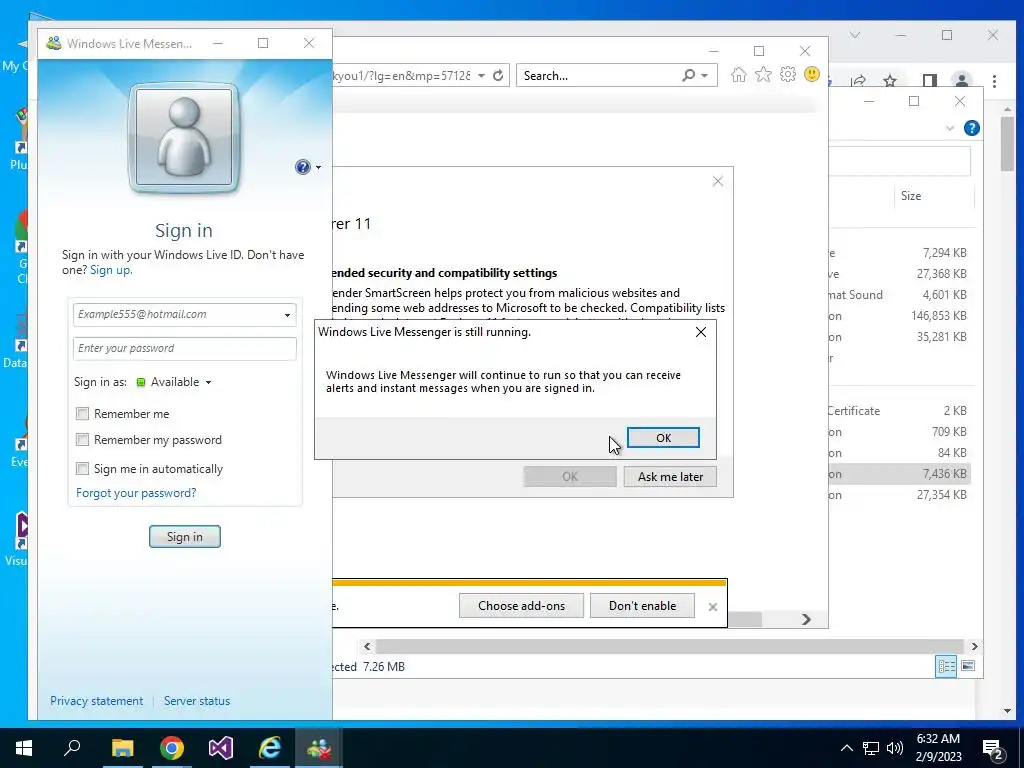Open the Messenger help icon
The image size is (1024, 768).
tap(302, 167)
